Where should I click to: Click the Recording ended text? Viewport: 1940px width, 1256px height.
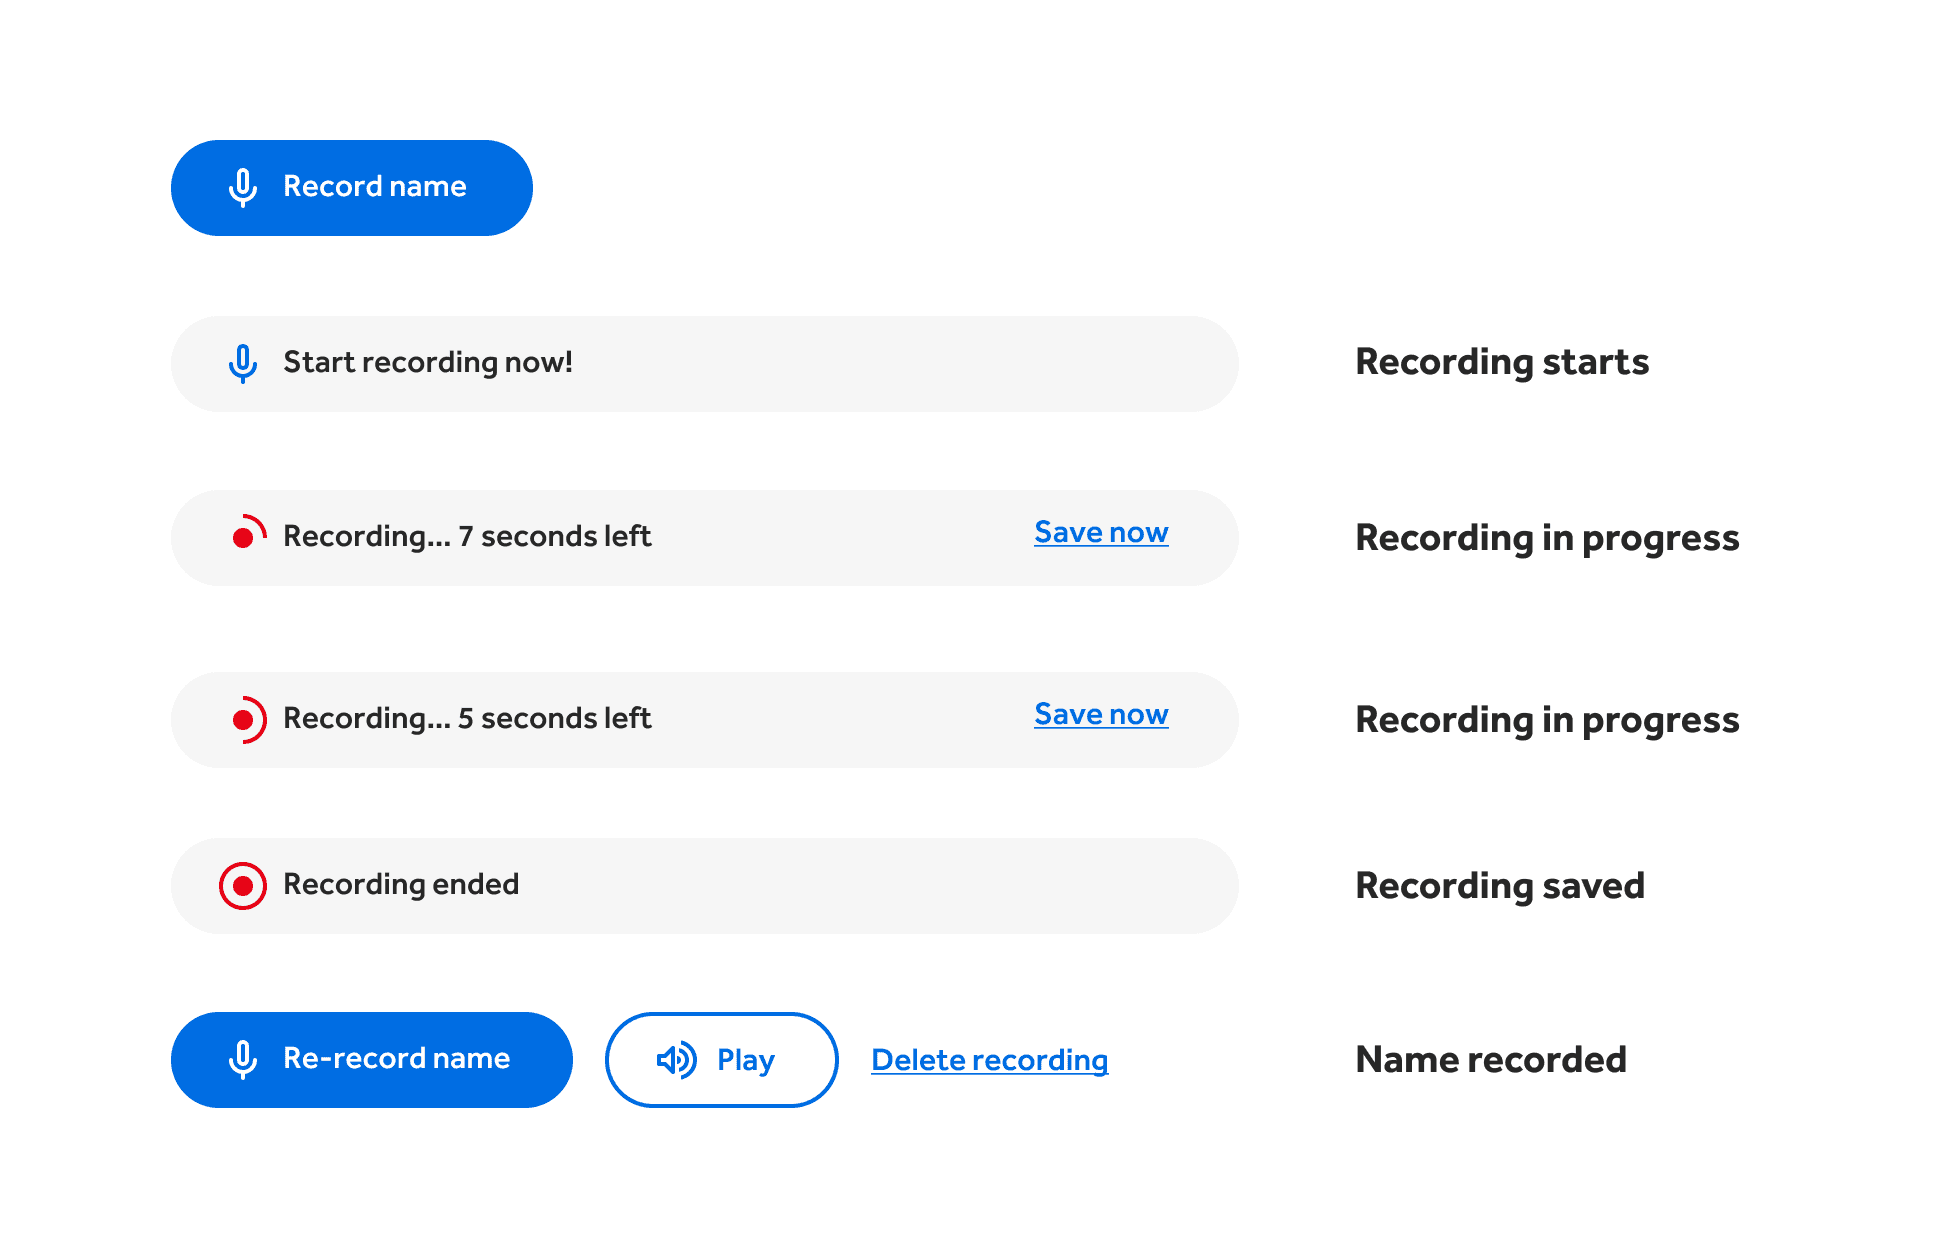401,885
